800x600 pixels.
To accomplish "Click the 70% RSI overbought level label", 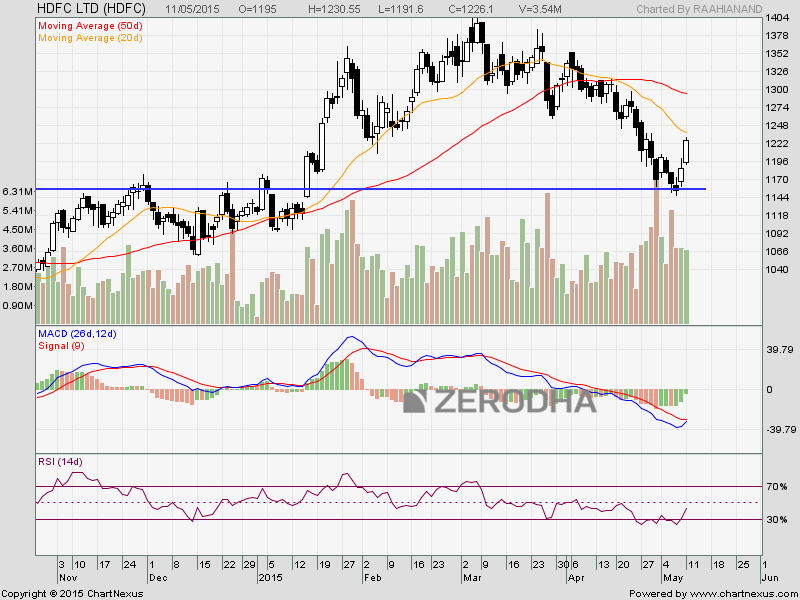I will click(x=776, y=487).
